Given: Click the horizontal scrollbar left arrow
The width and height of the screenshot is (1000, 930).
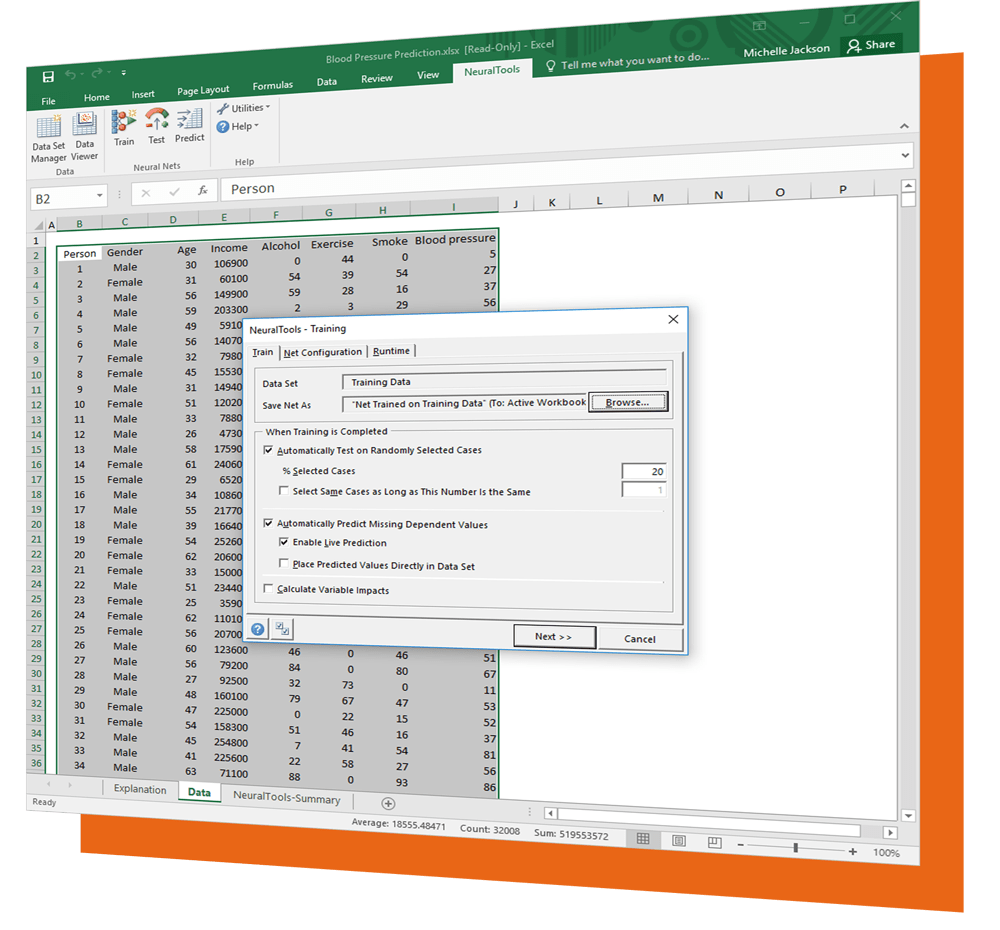Looking at the screenshot, I should pyautogui.click(x=550, y=813).
